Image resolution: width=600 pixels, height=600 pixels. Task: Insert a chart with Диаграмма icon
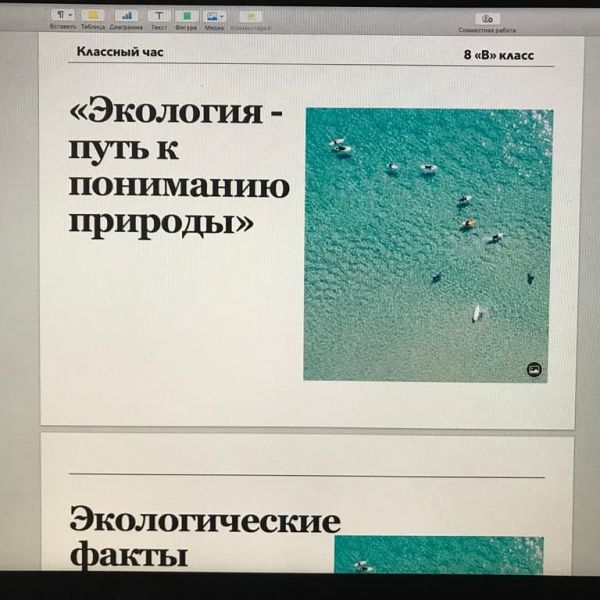pos(126,16)
